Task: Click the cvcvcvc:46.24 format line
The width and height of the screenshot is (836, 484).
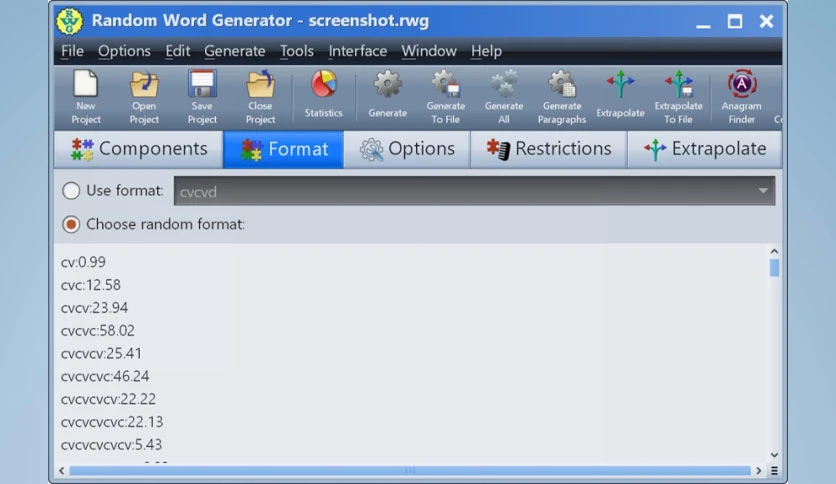Action: click(x=105, y=377)
